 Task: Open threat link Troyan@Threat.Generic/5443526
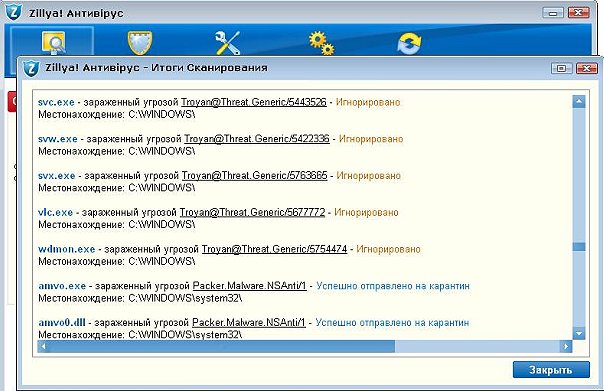254,102
